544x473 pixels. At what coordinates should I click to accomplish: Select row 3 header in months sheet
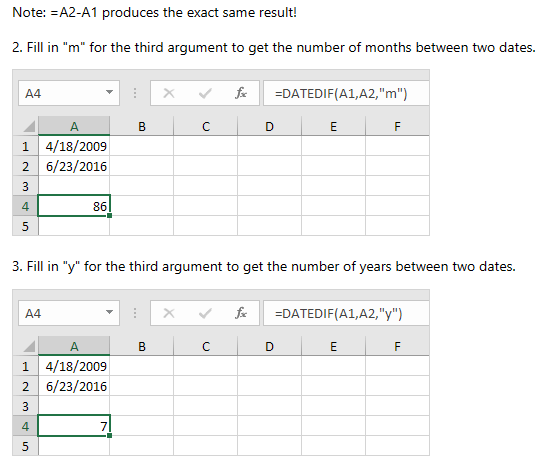(x=25, y=186)
